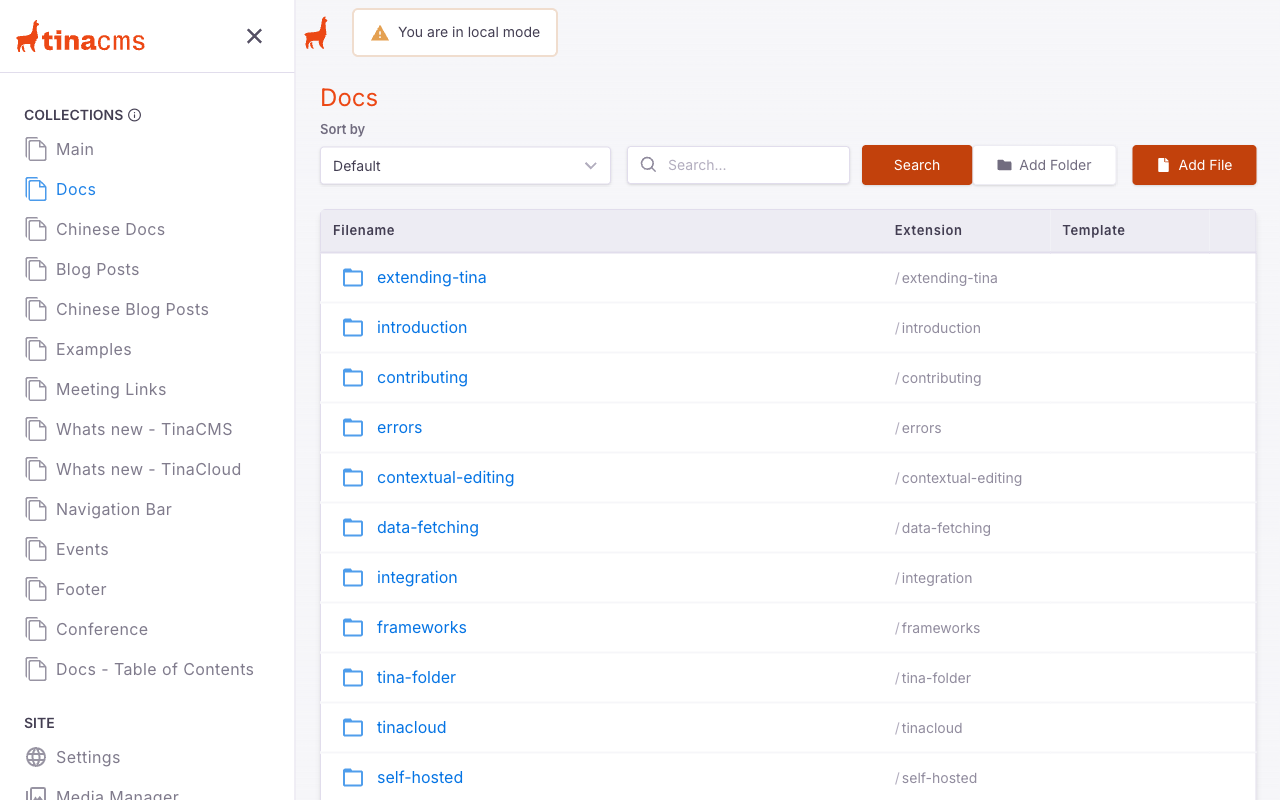Click the /extending-tina path text
The width and height of the screenshot is (1280, 800).
(x=946, y=278)
